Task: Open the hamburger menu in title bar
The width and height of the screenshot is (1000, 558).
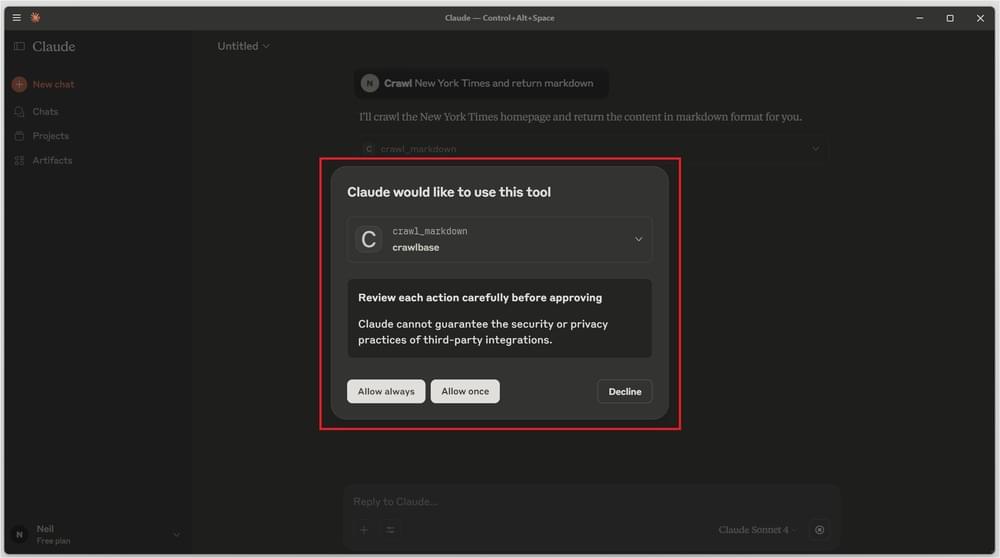Action: 16,18
